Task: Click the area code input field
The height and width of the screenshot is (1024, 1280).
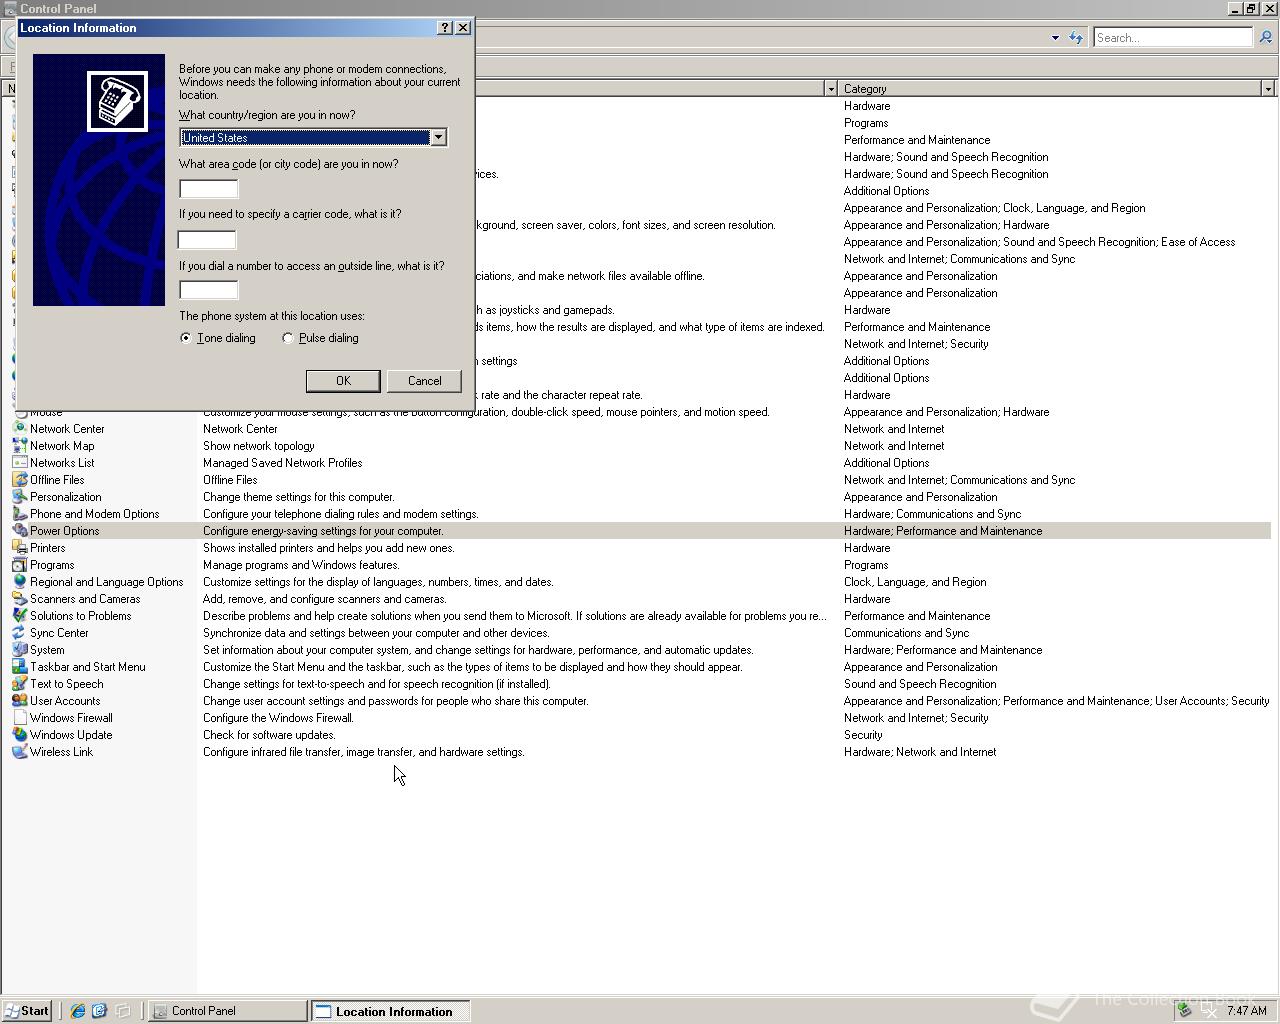Action: (x=209, y=189)
